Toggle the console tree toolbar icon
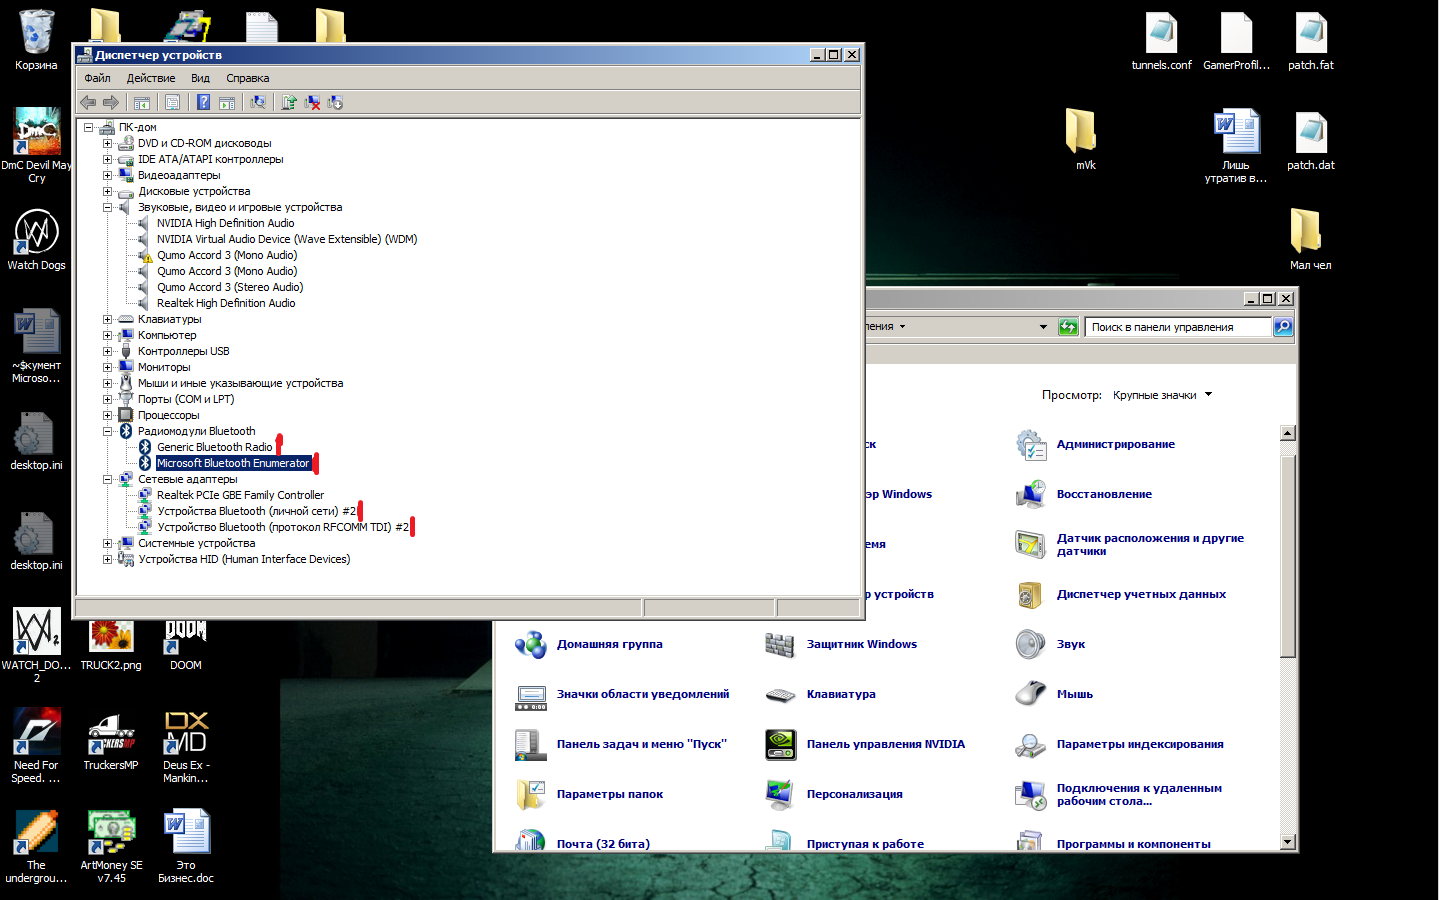Viewport: 1440px width, 900px height. coord(142,102)
